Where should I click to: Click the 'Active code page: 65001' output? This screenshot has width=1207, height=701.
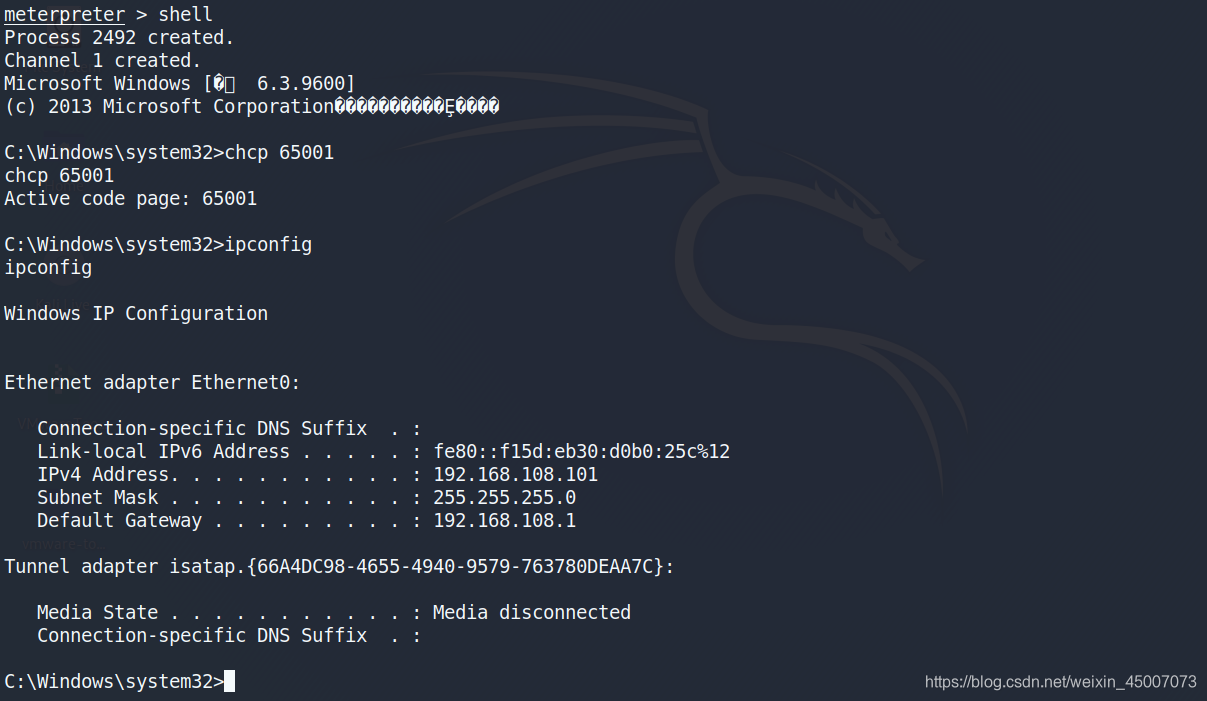coord(130,198)
